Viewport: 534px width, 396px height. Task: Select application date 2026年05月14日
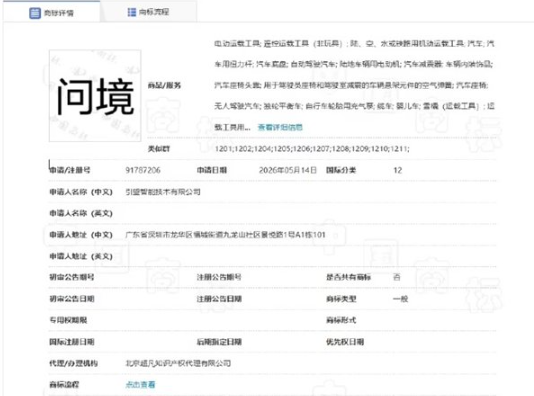[x=288, y=170]
